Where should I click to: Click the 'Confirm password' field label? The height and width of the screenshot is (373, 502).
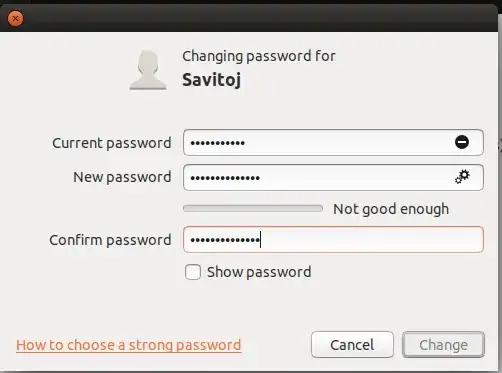[x=110, y=240]
